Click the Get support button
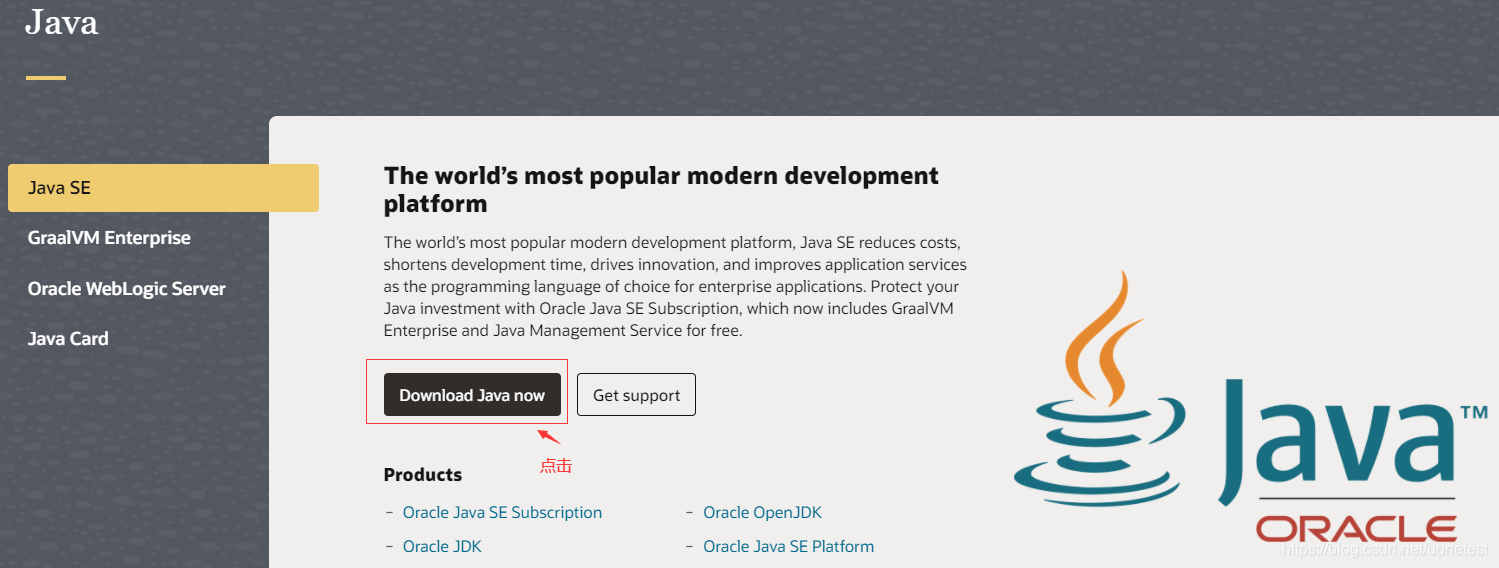The height and width of the screenshot is (568, 1499). click(x=636, y=395)
